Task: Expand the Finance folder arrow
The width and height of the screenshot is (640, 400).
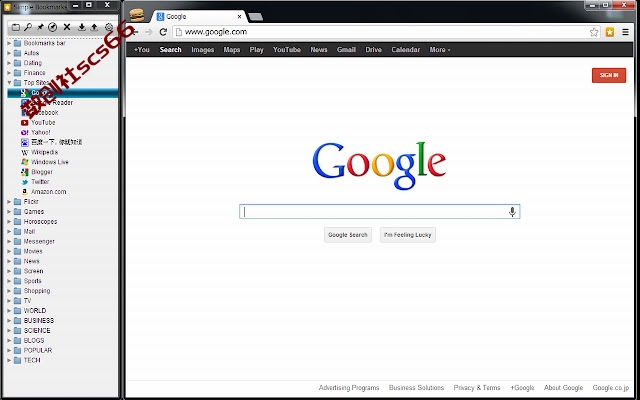Action: point(9,73)
